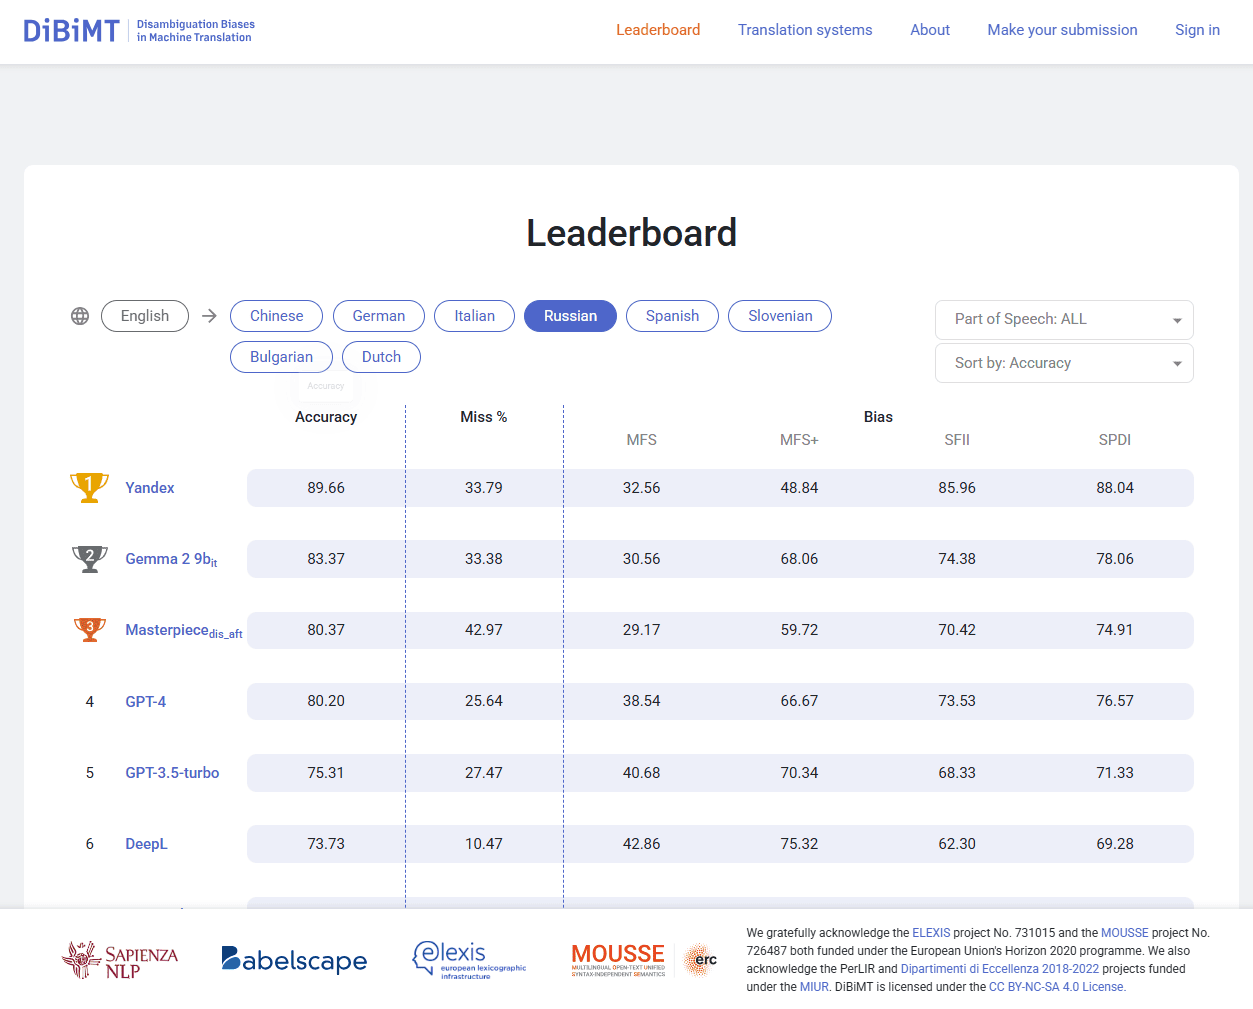Click the gold trophy next to Yandex
Viewport: 1253px width, 1009px height.
coord(90,488)
